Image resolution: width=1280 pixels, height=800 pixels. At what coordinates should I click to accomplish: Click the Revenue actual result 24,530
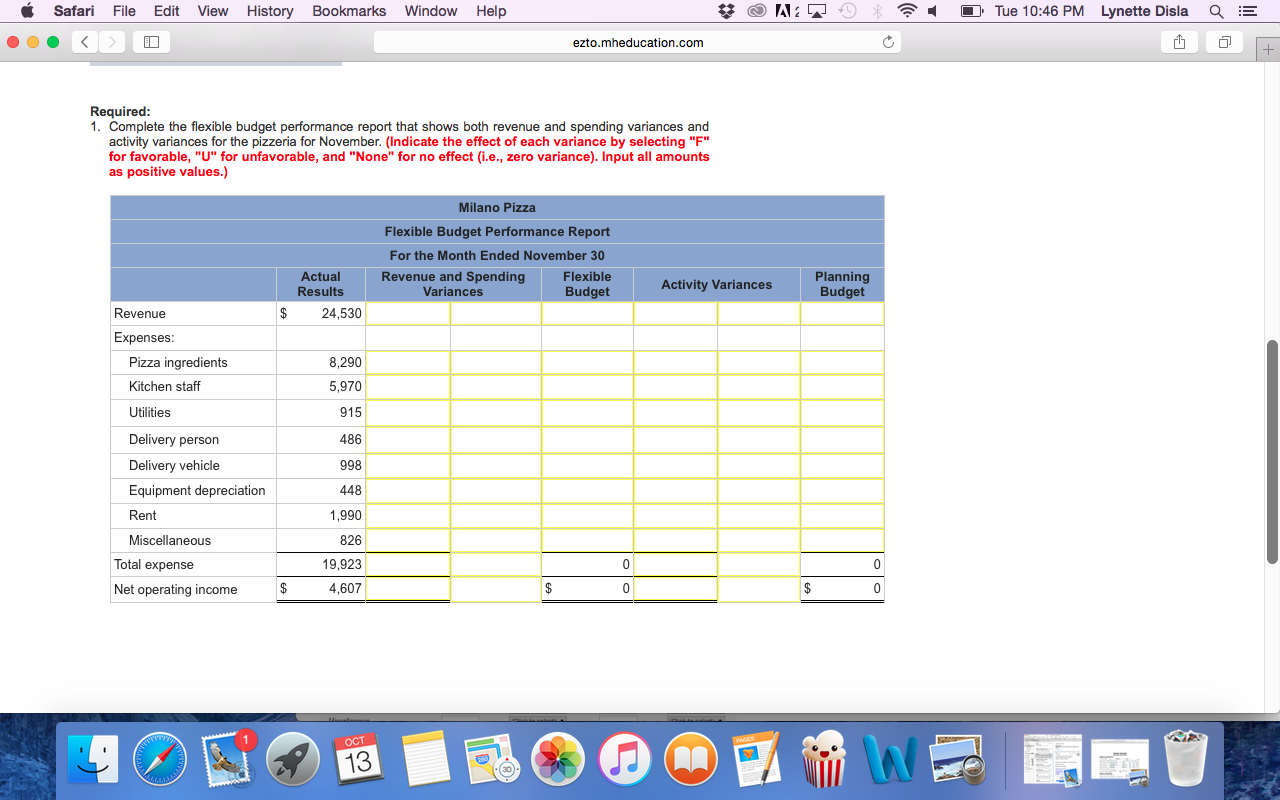click(342, 314)
